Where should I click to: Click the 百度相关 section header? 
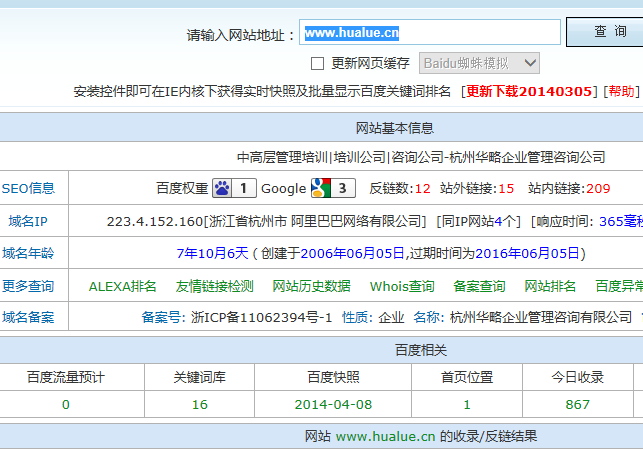pos(421,350)
